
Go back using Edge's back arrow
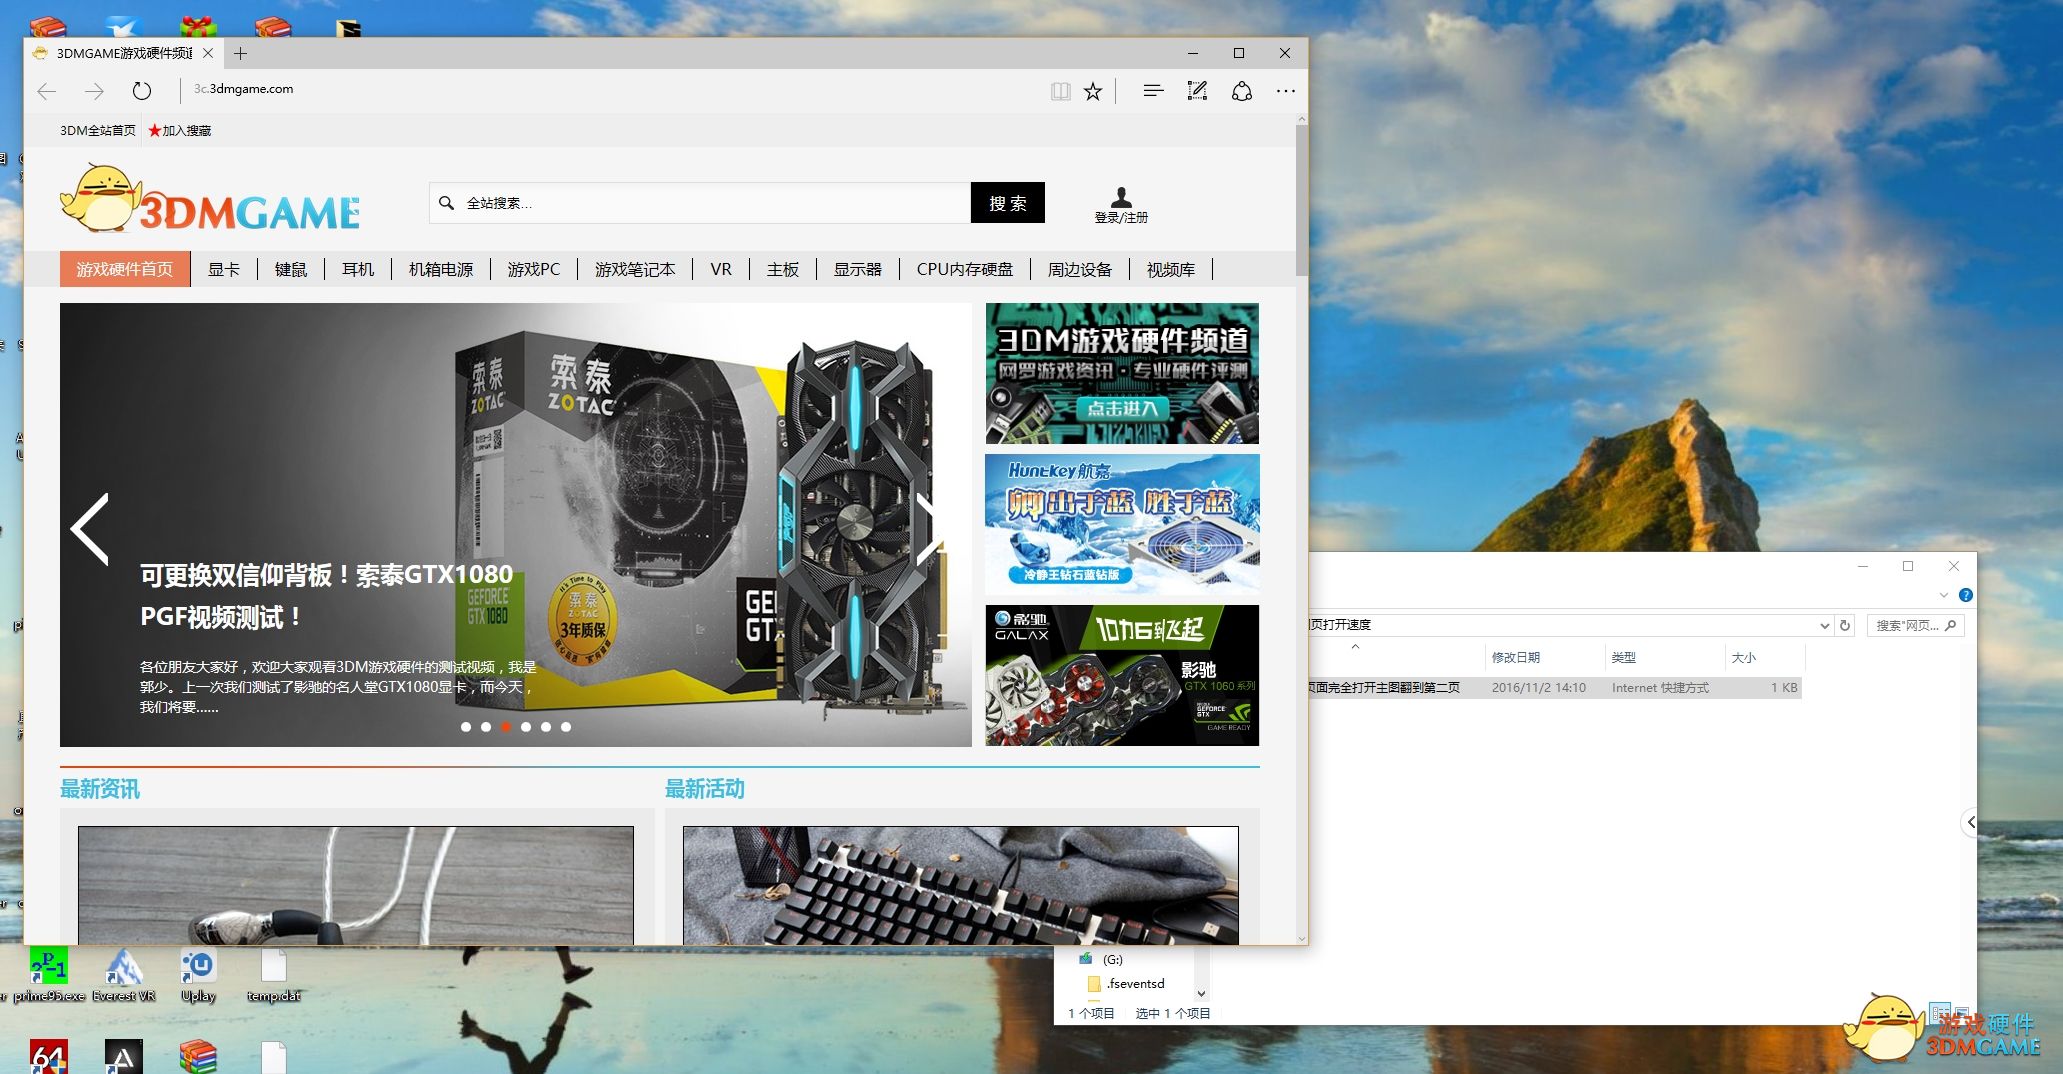pyautogui.click(x=46, y=92)
